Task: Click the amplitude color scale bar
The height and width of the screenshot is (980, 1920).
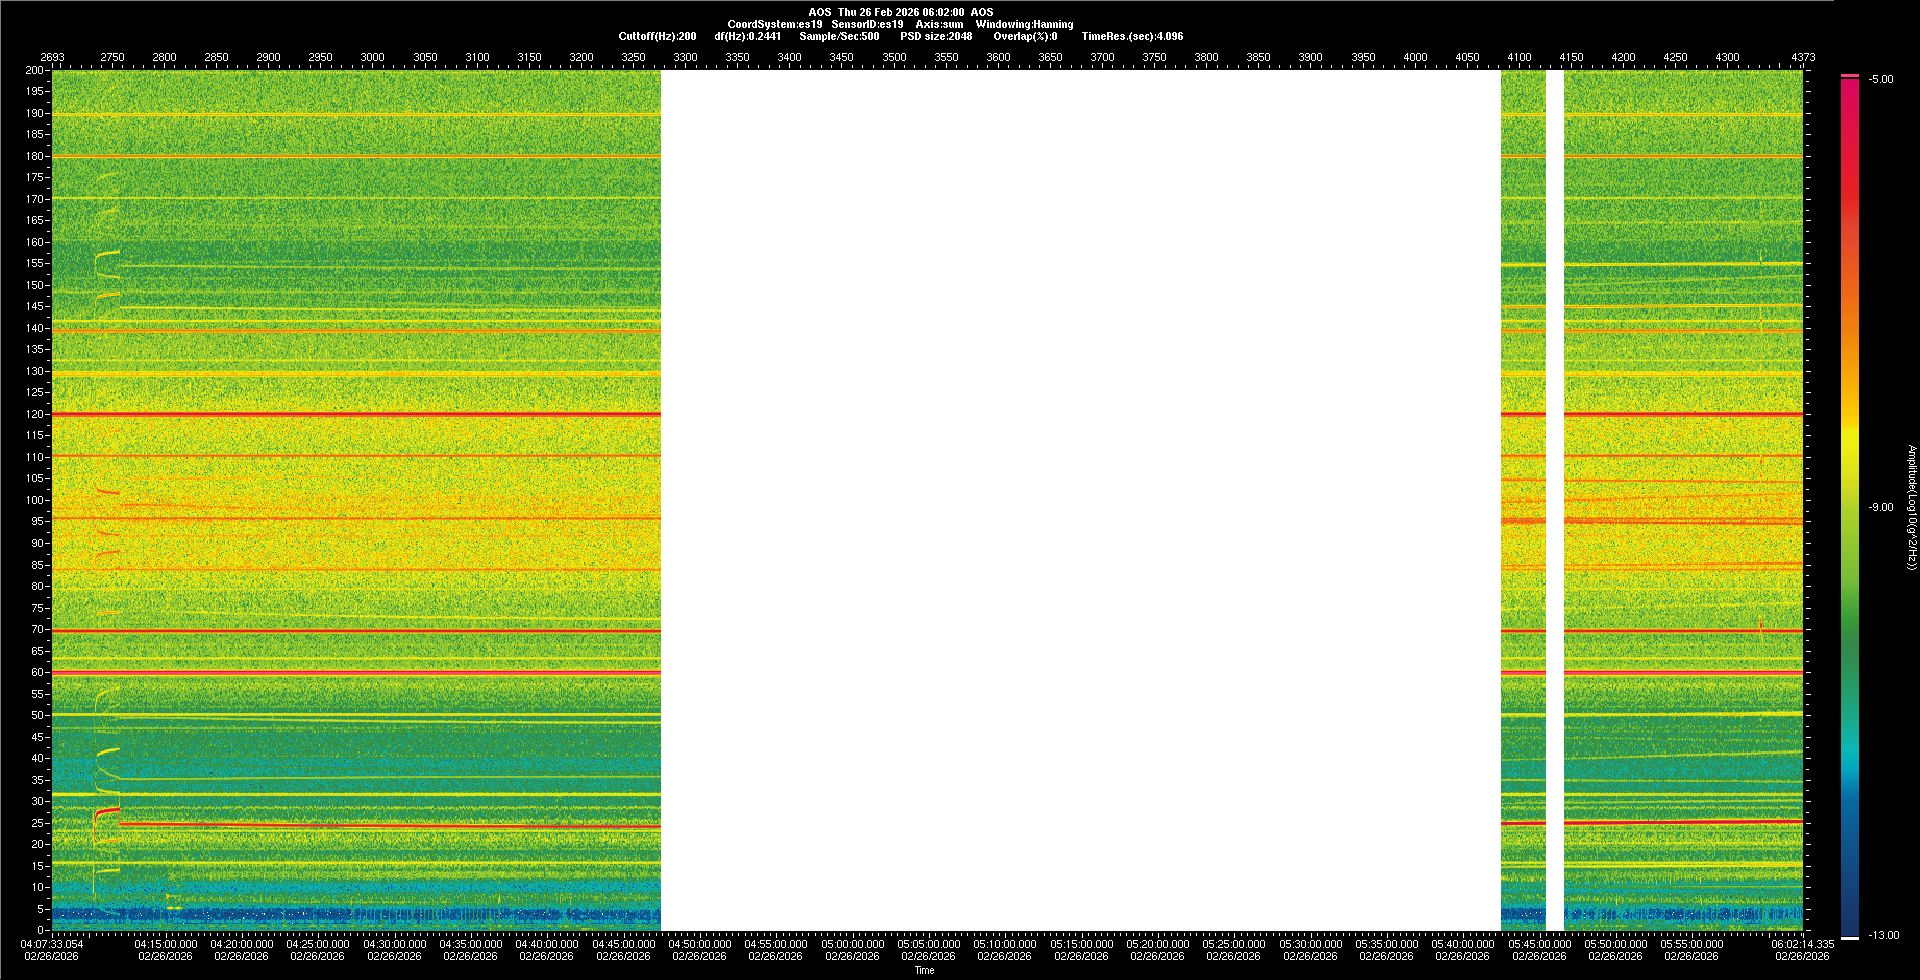Action: tap(1849, 506)
